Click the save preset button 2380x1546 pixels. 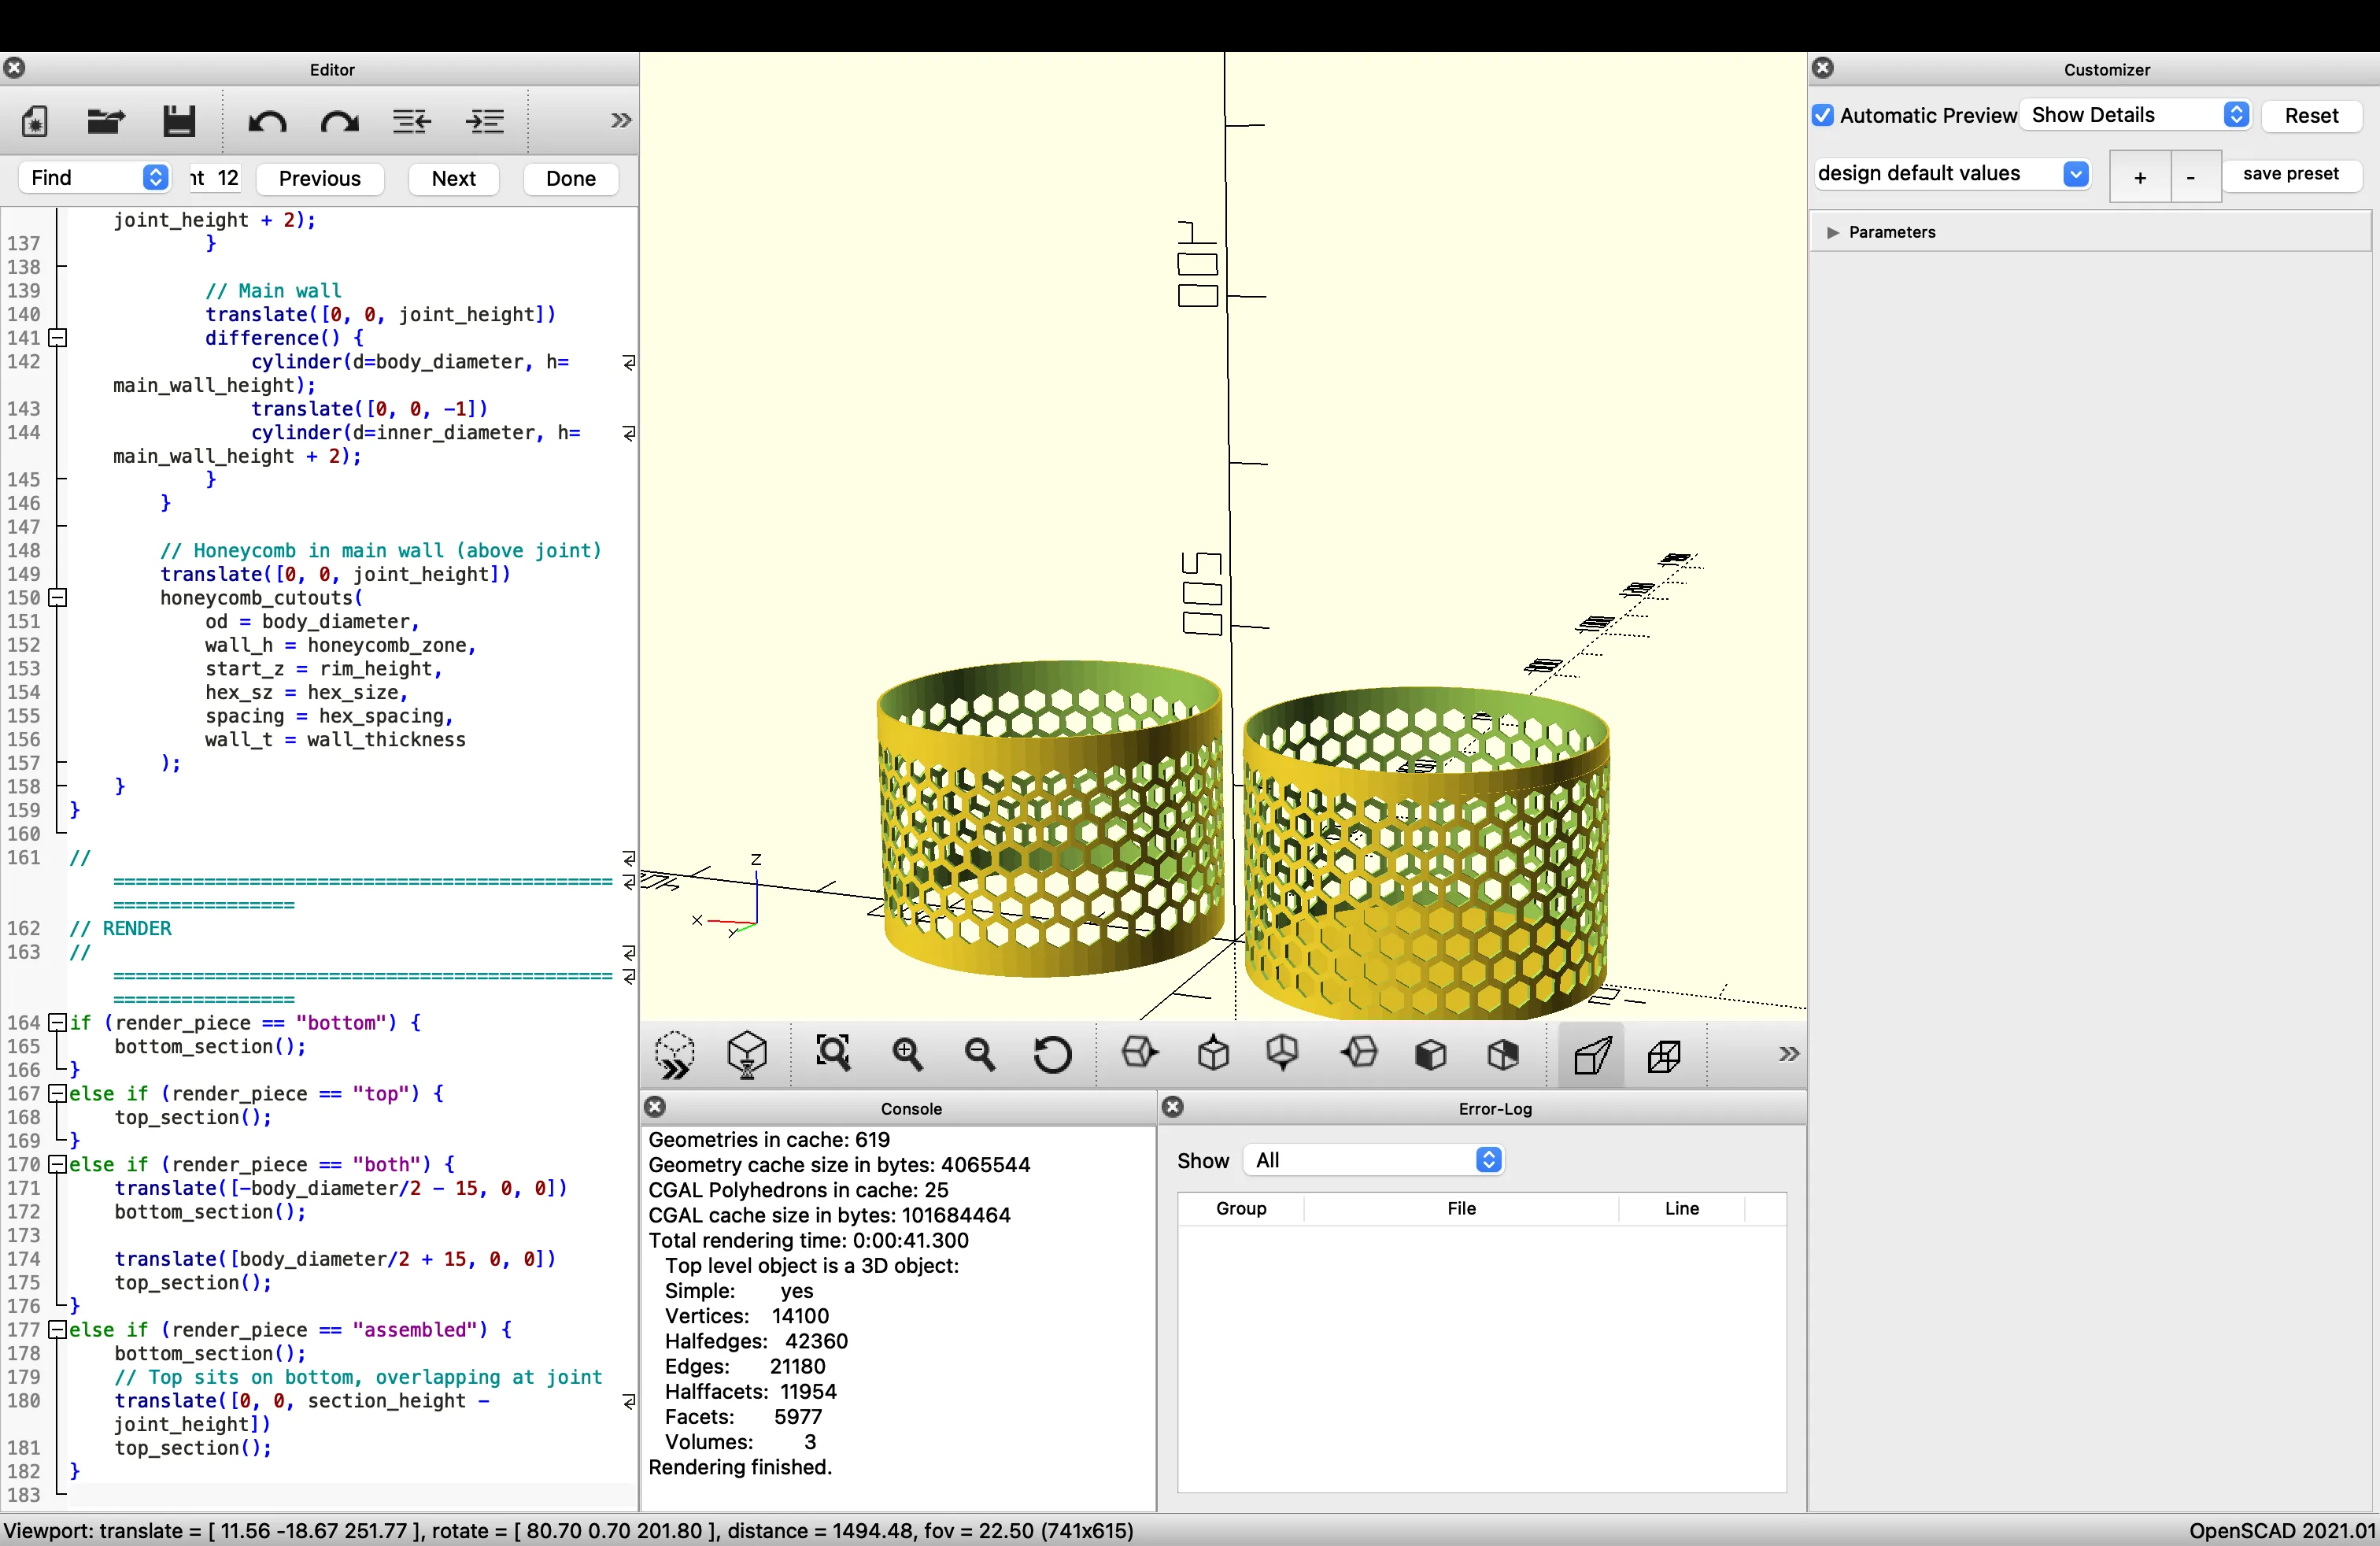point(2293,173)
